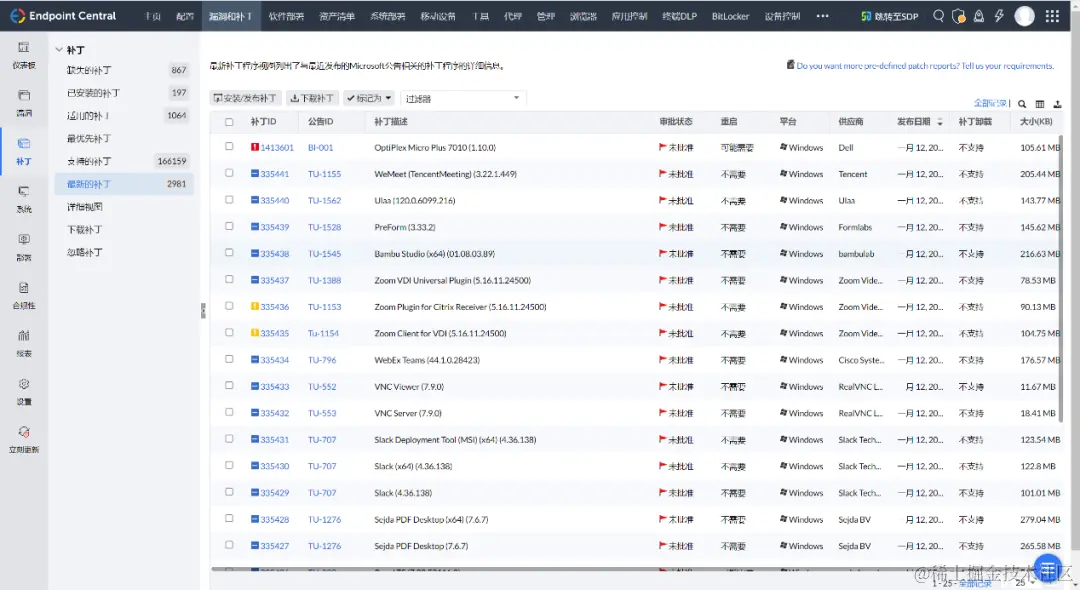1080x590 pixels.
Task: Open the column chooser table icon
Action: click(x=1039, y=104)
